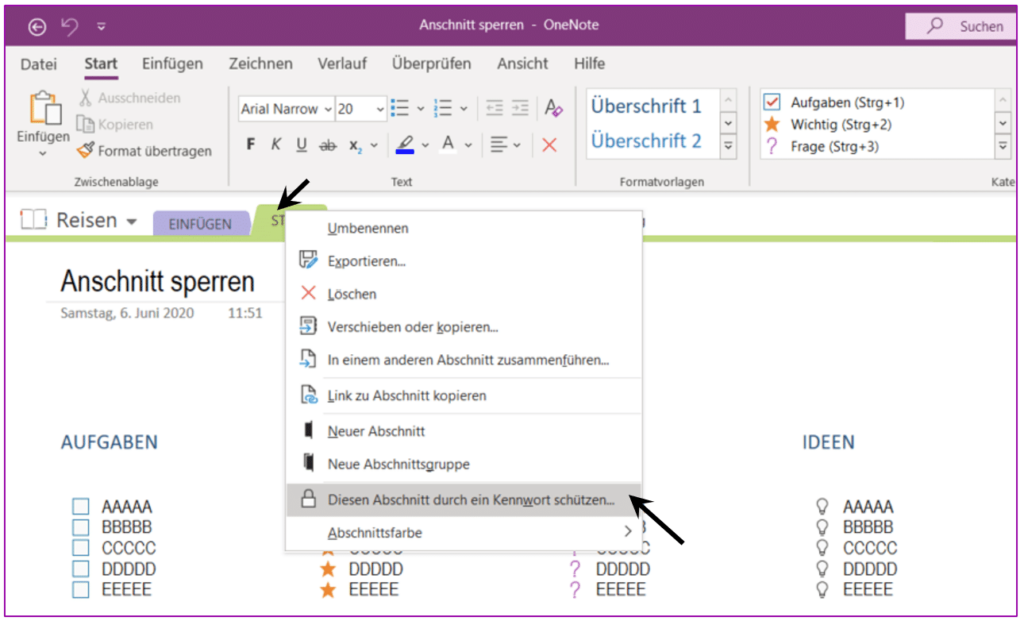Apply the blue text highlight color
The width and height of the screenshot is (1024, 621).
point(405,144)
